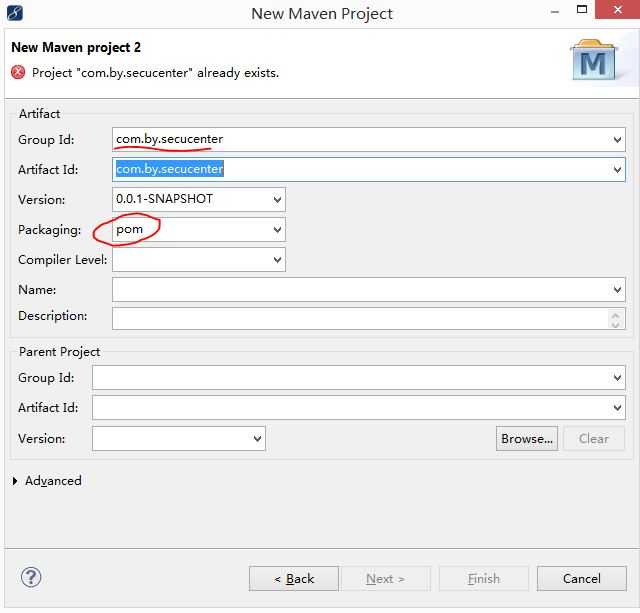This screenshot has height=613, width=640.
Task: Click the red error icon beside the message
Action: (x=18, y=72)
